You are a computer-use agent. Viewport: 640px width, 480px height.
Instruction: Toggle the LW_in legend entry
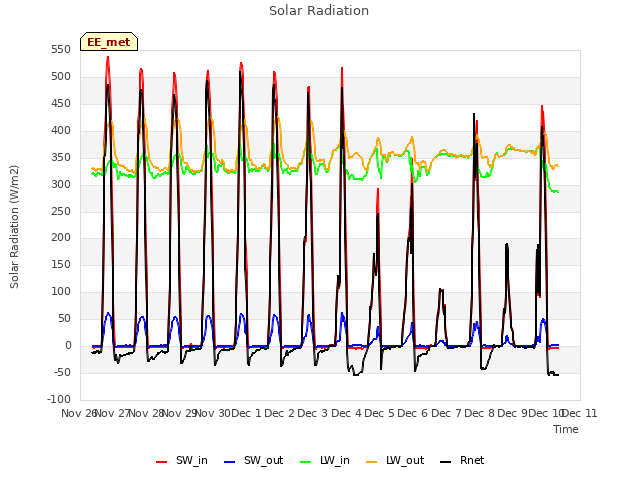point(325,460)
